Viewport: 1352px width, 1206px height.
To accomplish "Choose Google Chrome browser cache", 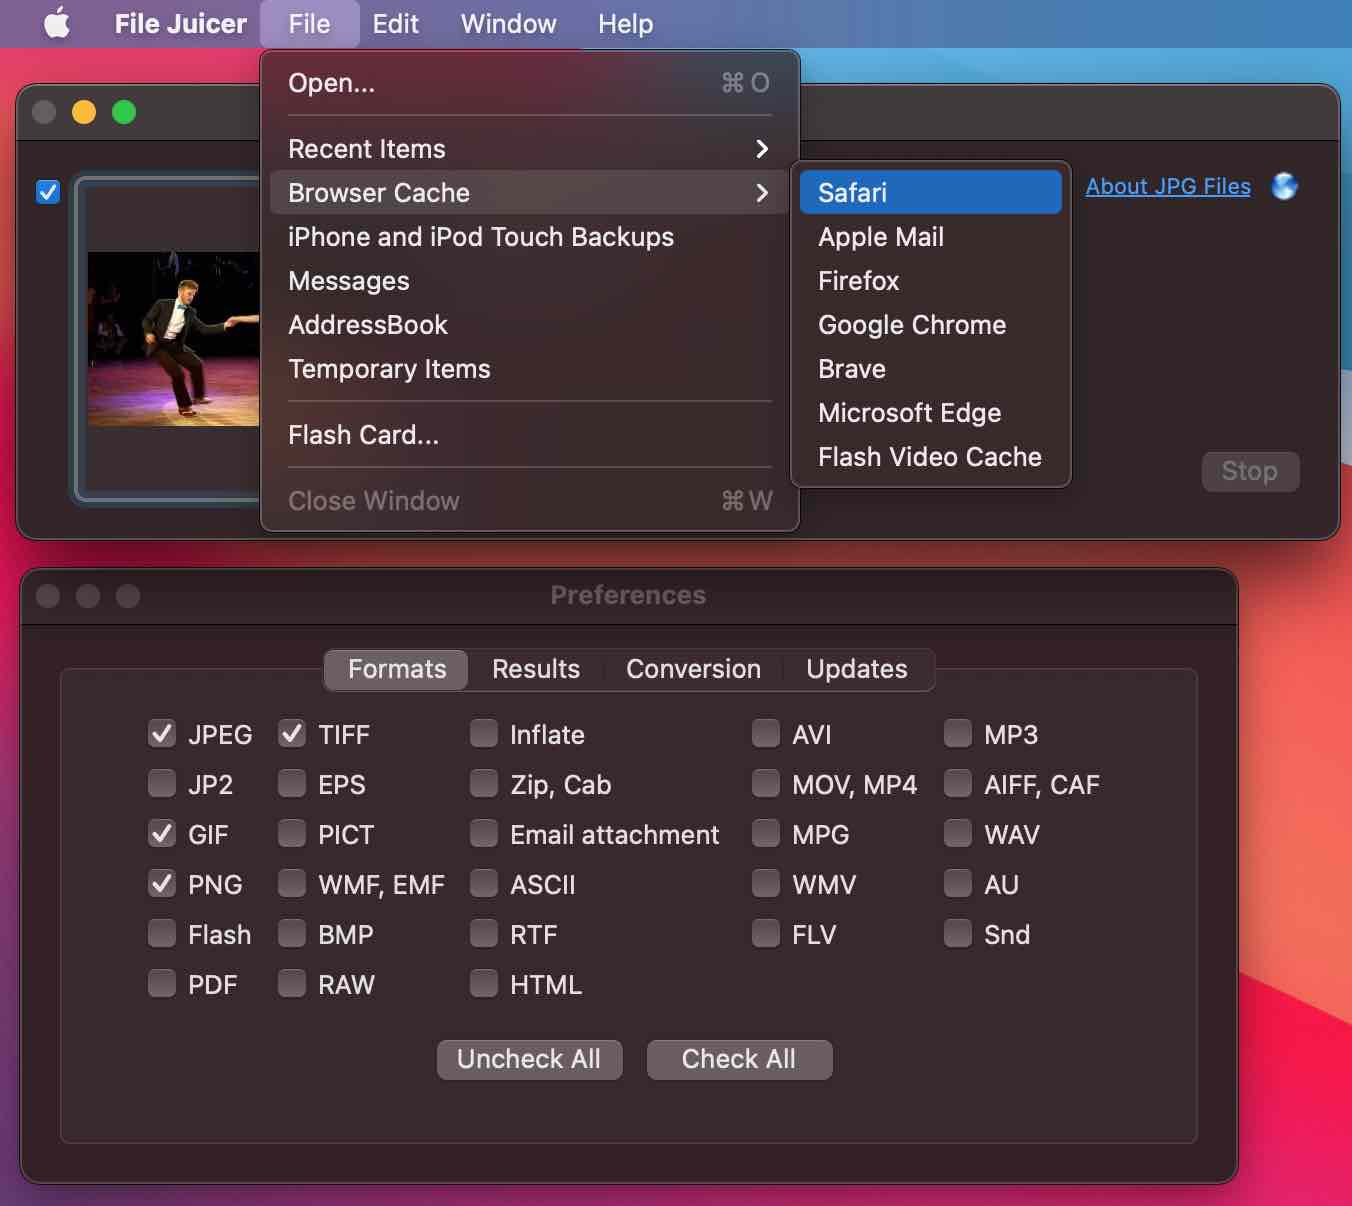I will [x=930, y=325].
